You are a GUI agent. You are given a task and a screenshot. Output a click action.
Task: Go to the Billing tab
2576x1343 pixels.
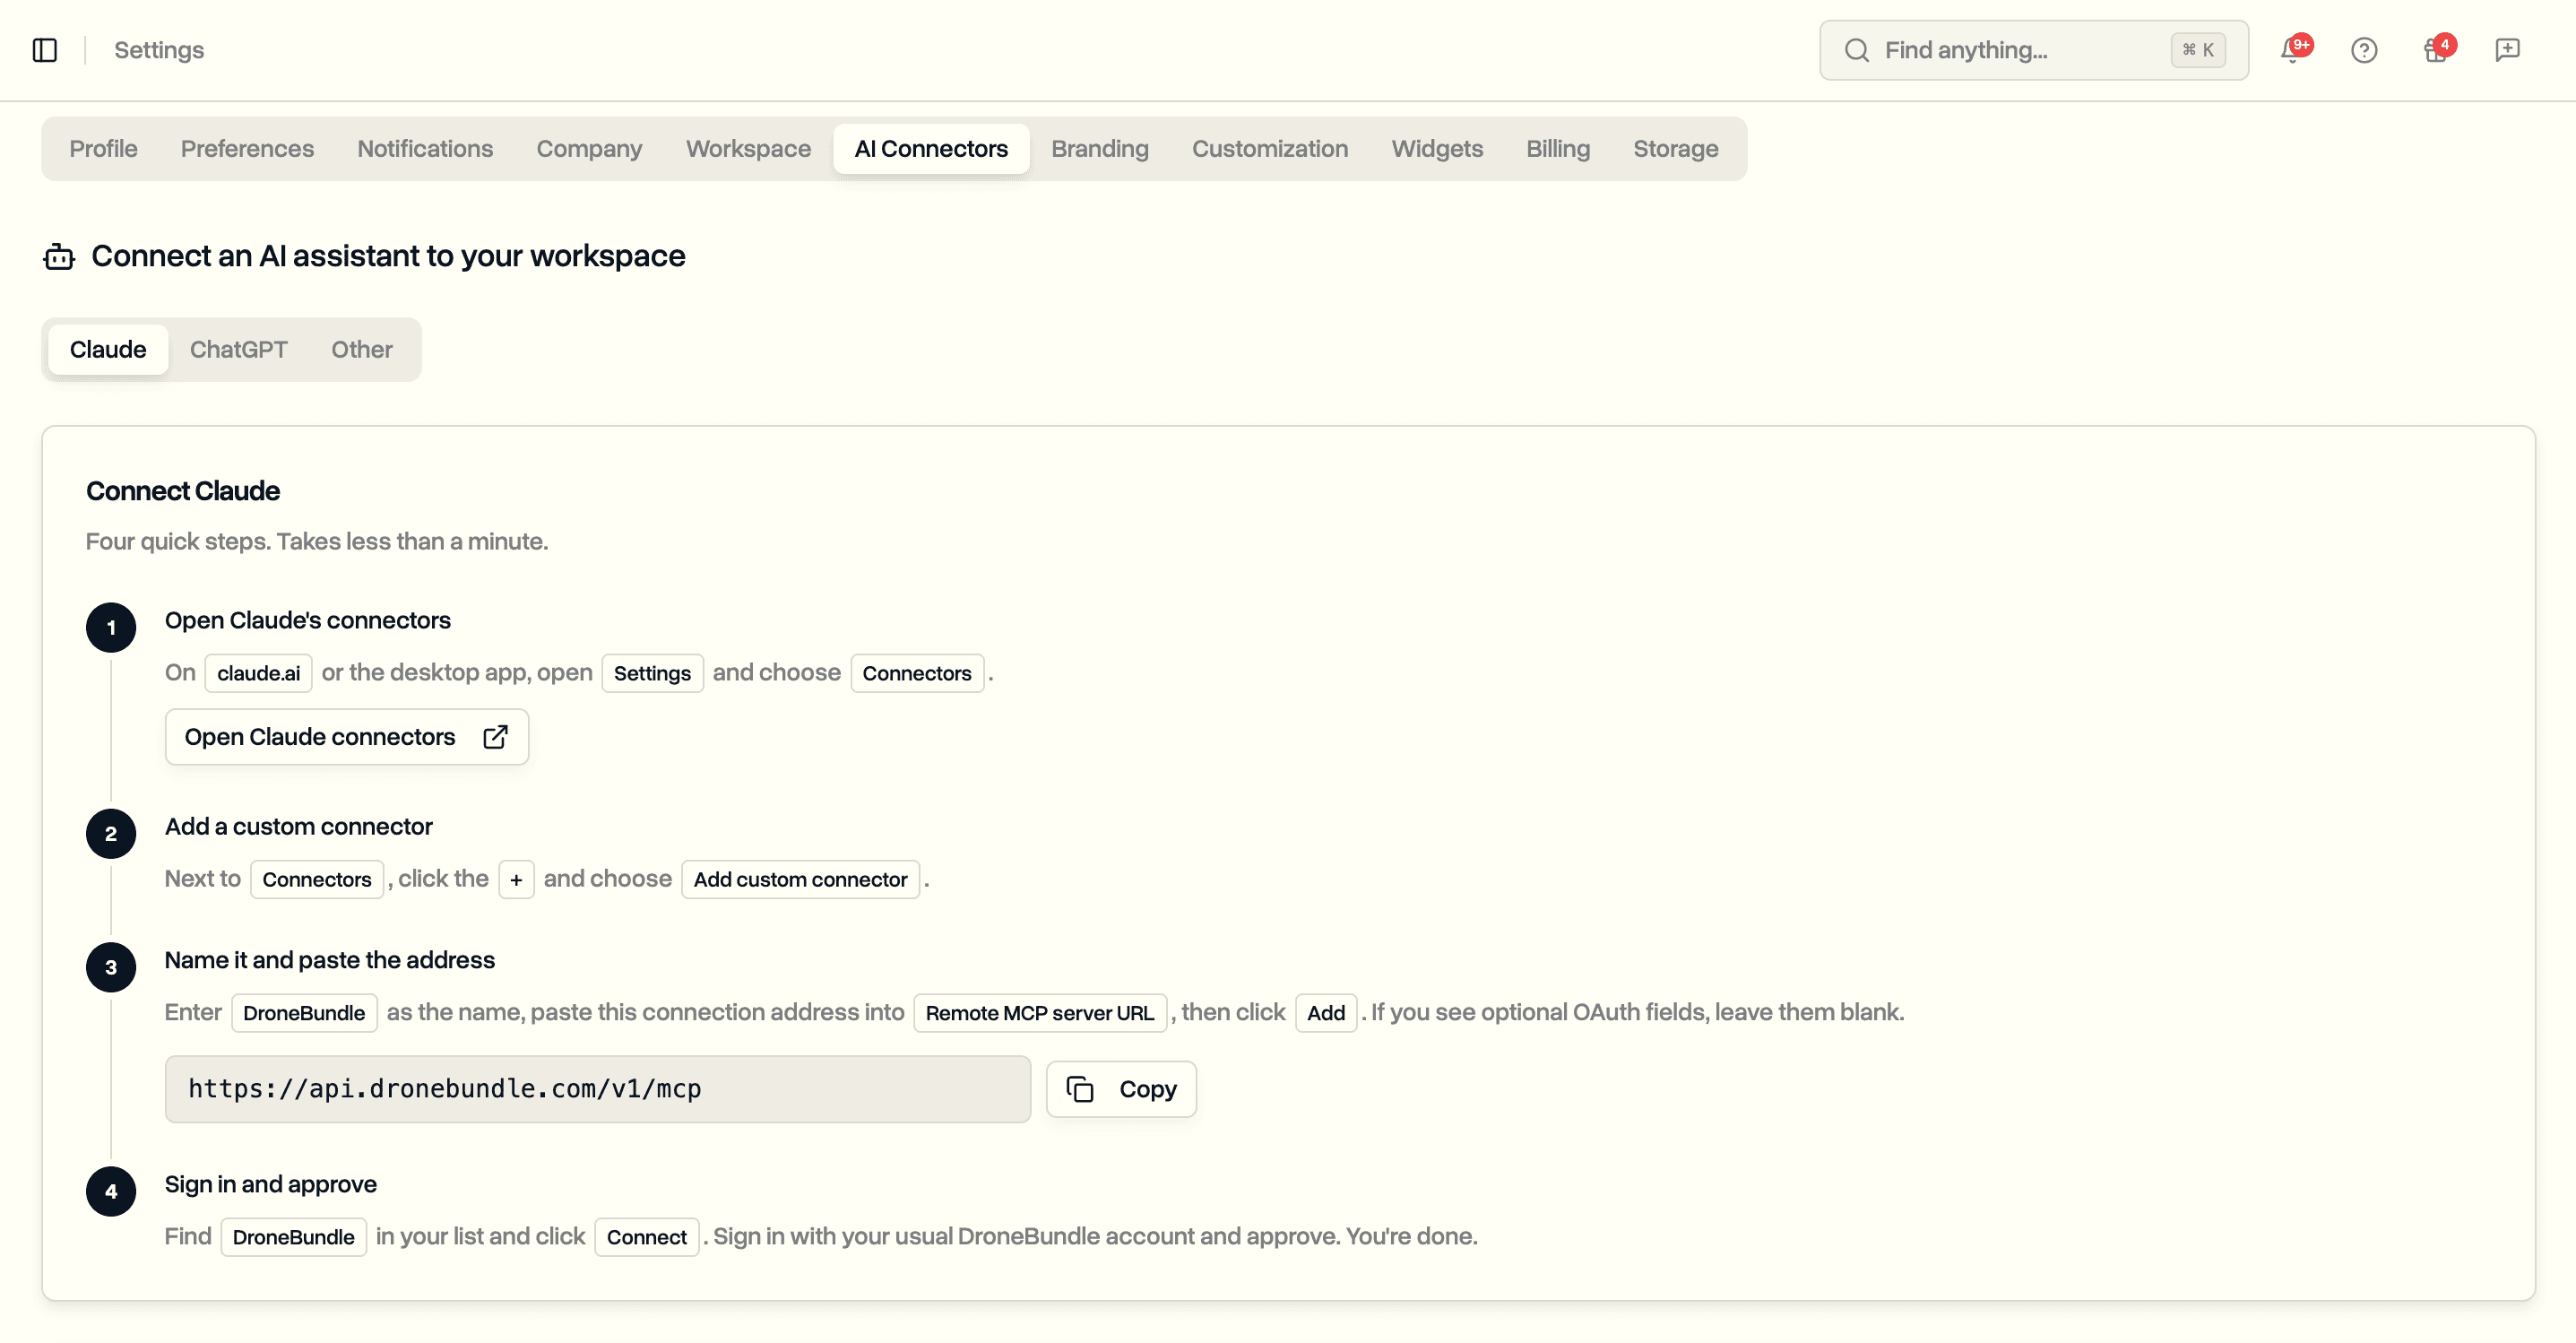[1558, 149]
